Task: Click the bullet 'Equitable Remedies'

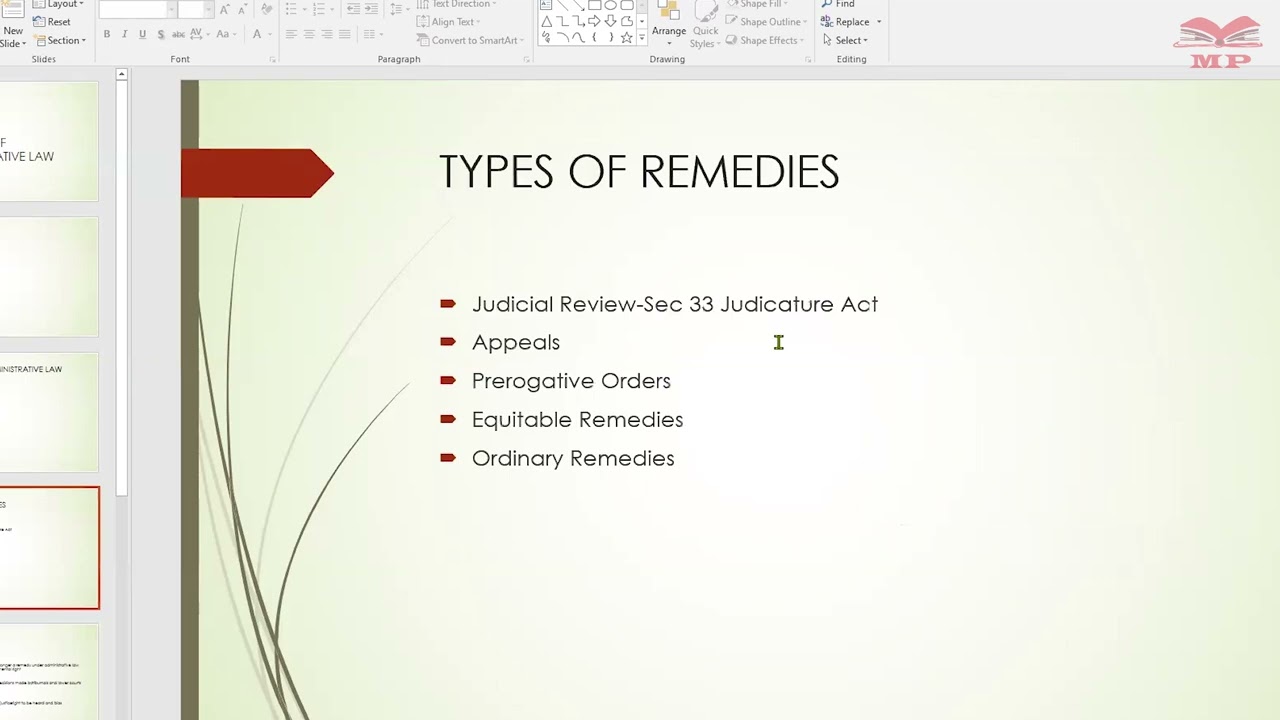Action: (577, 420)
